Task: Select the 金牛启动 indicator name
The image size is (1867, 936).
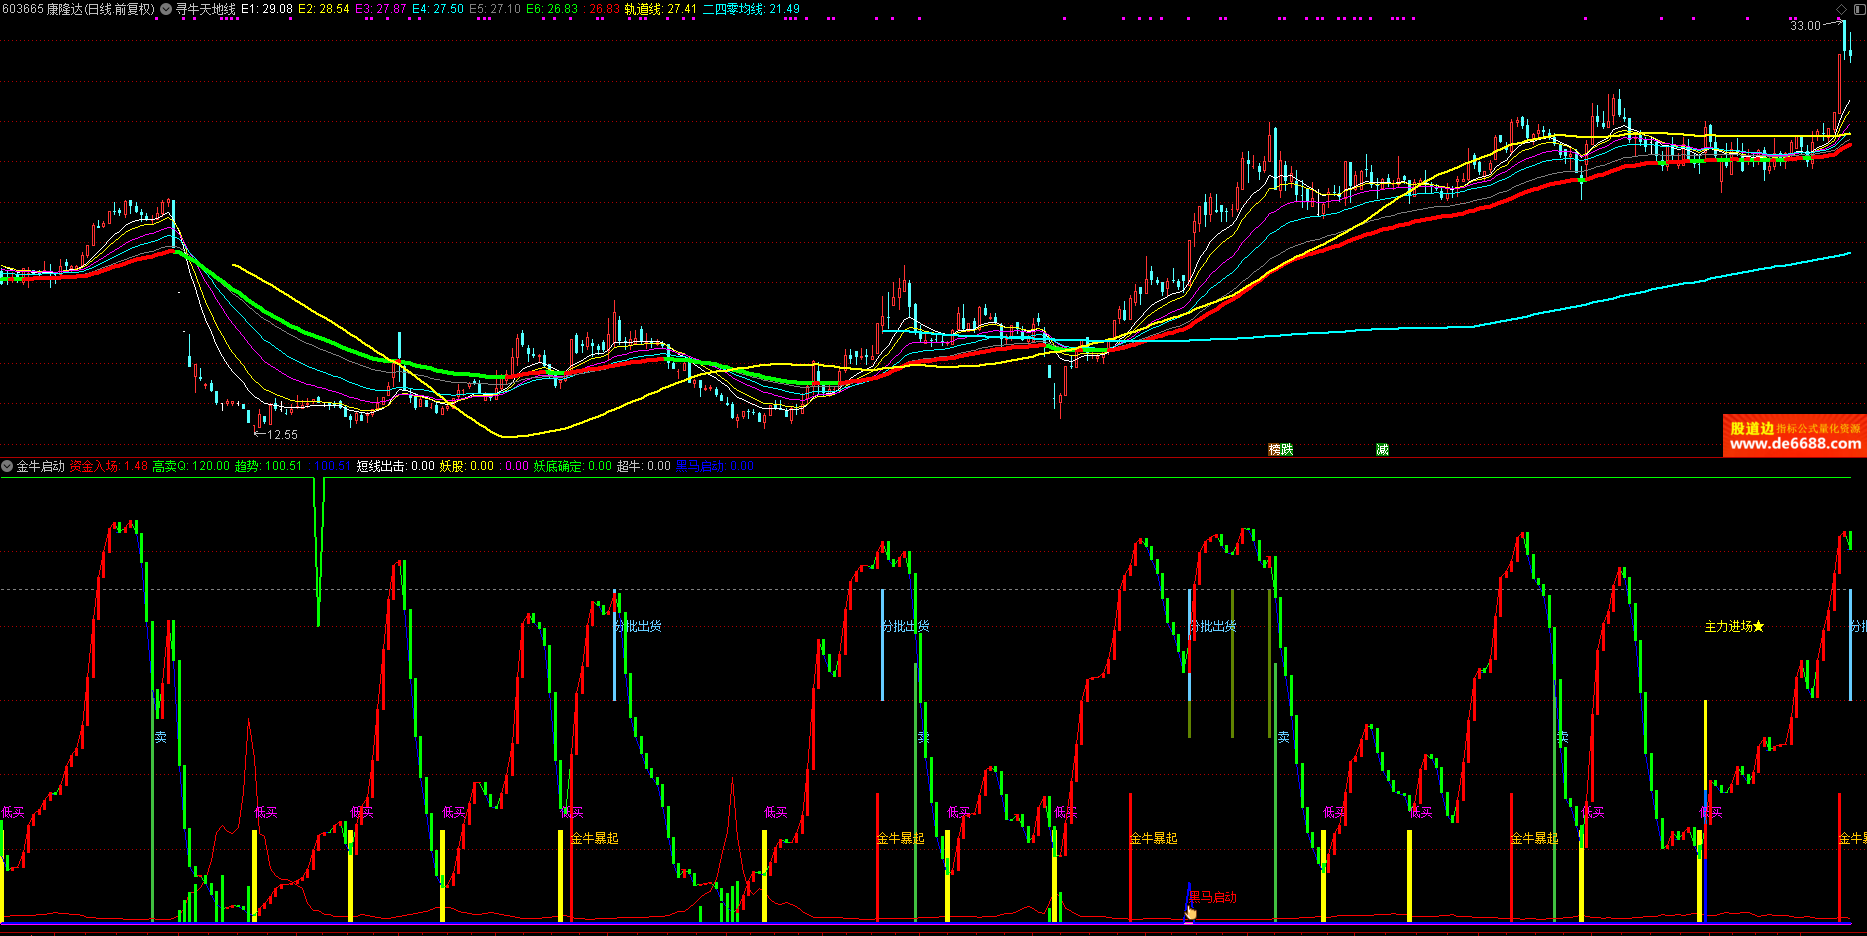Action: (41, 466)
